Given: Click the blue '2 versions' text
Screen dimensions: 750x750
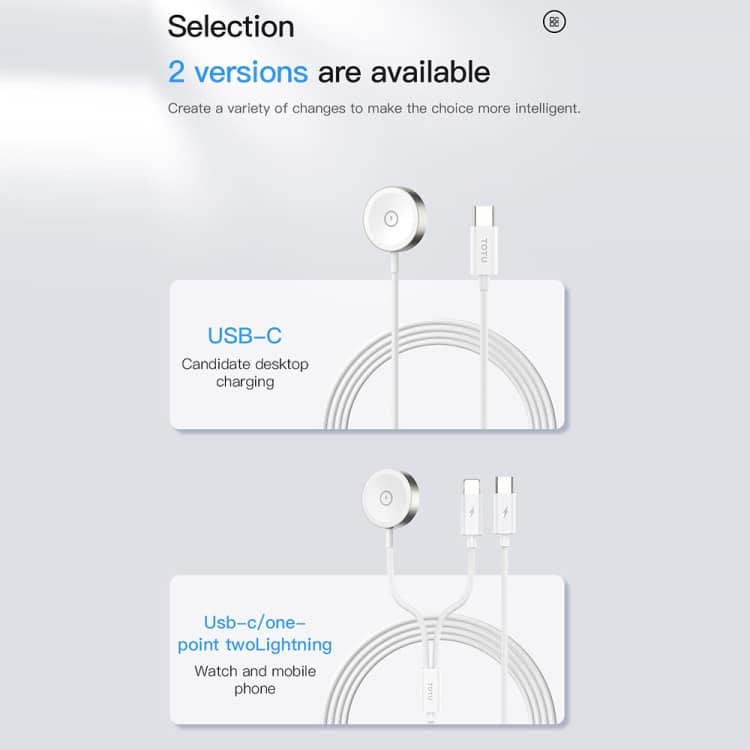Looking at the screenshot, I should pyautogui.click(x=238, y=72).
